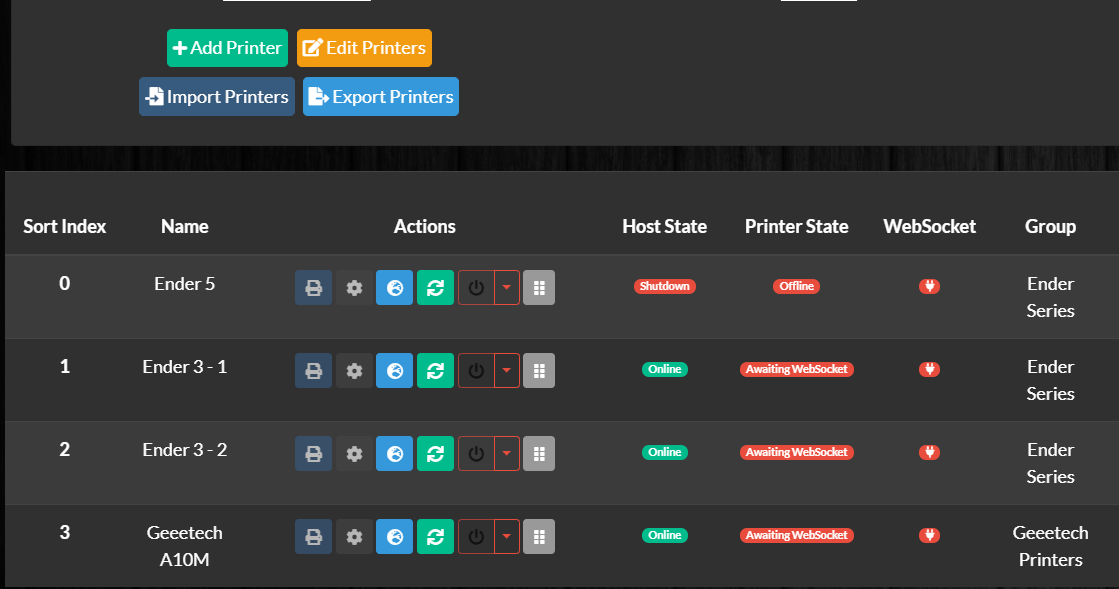Select the Printer State column header
Image resolution: width=1119 pixels, height=589 pixels.
pos(796,226)
